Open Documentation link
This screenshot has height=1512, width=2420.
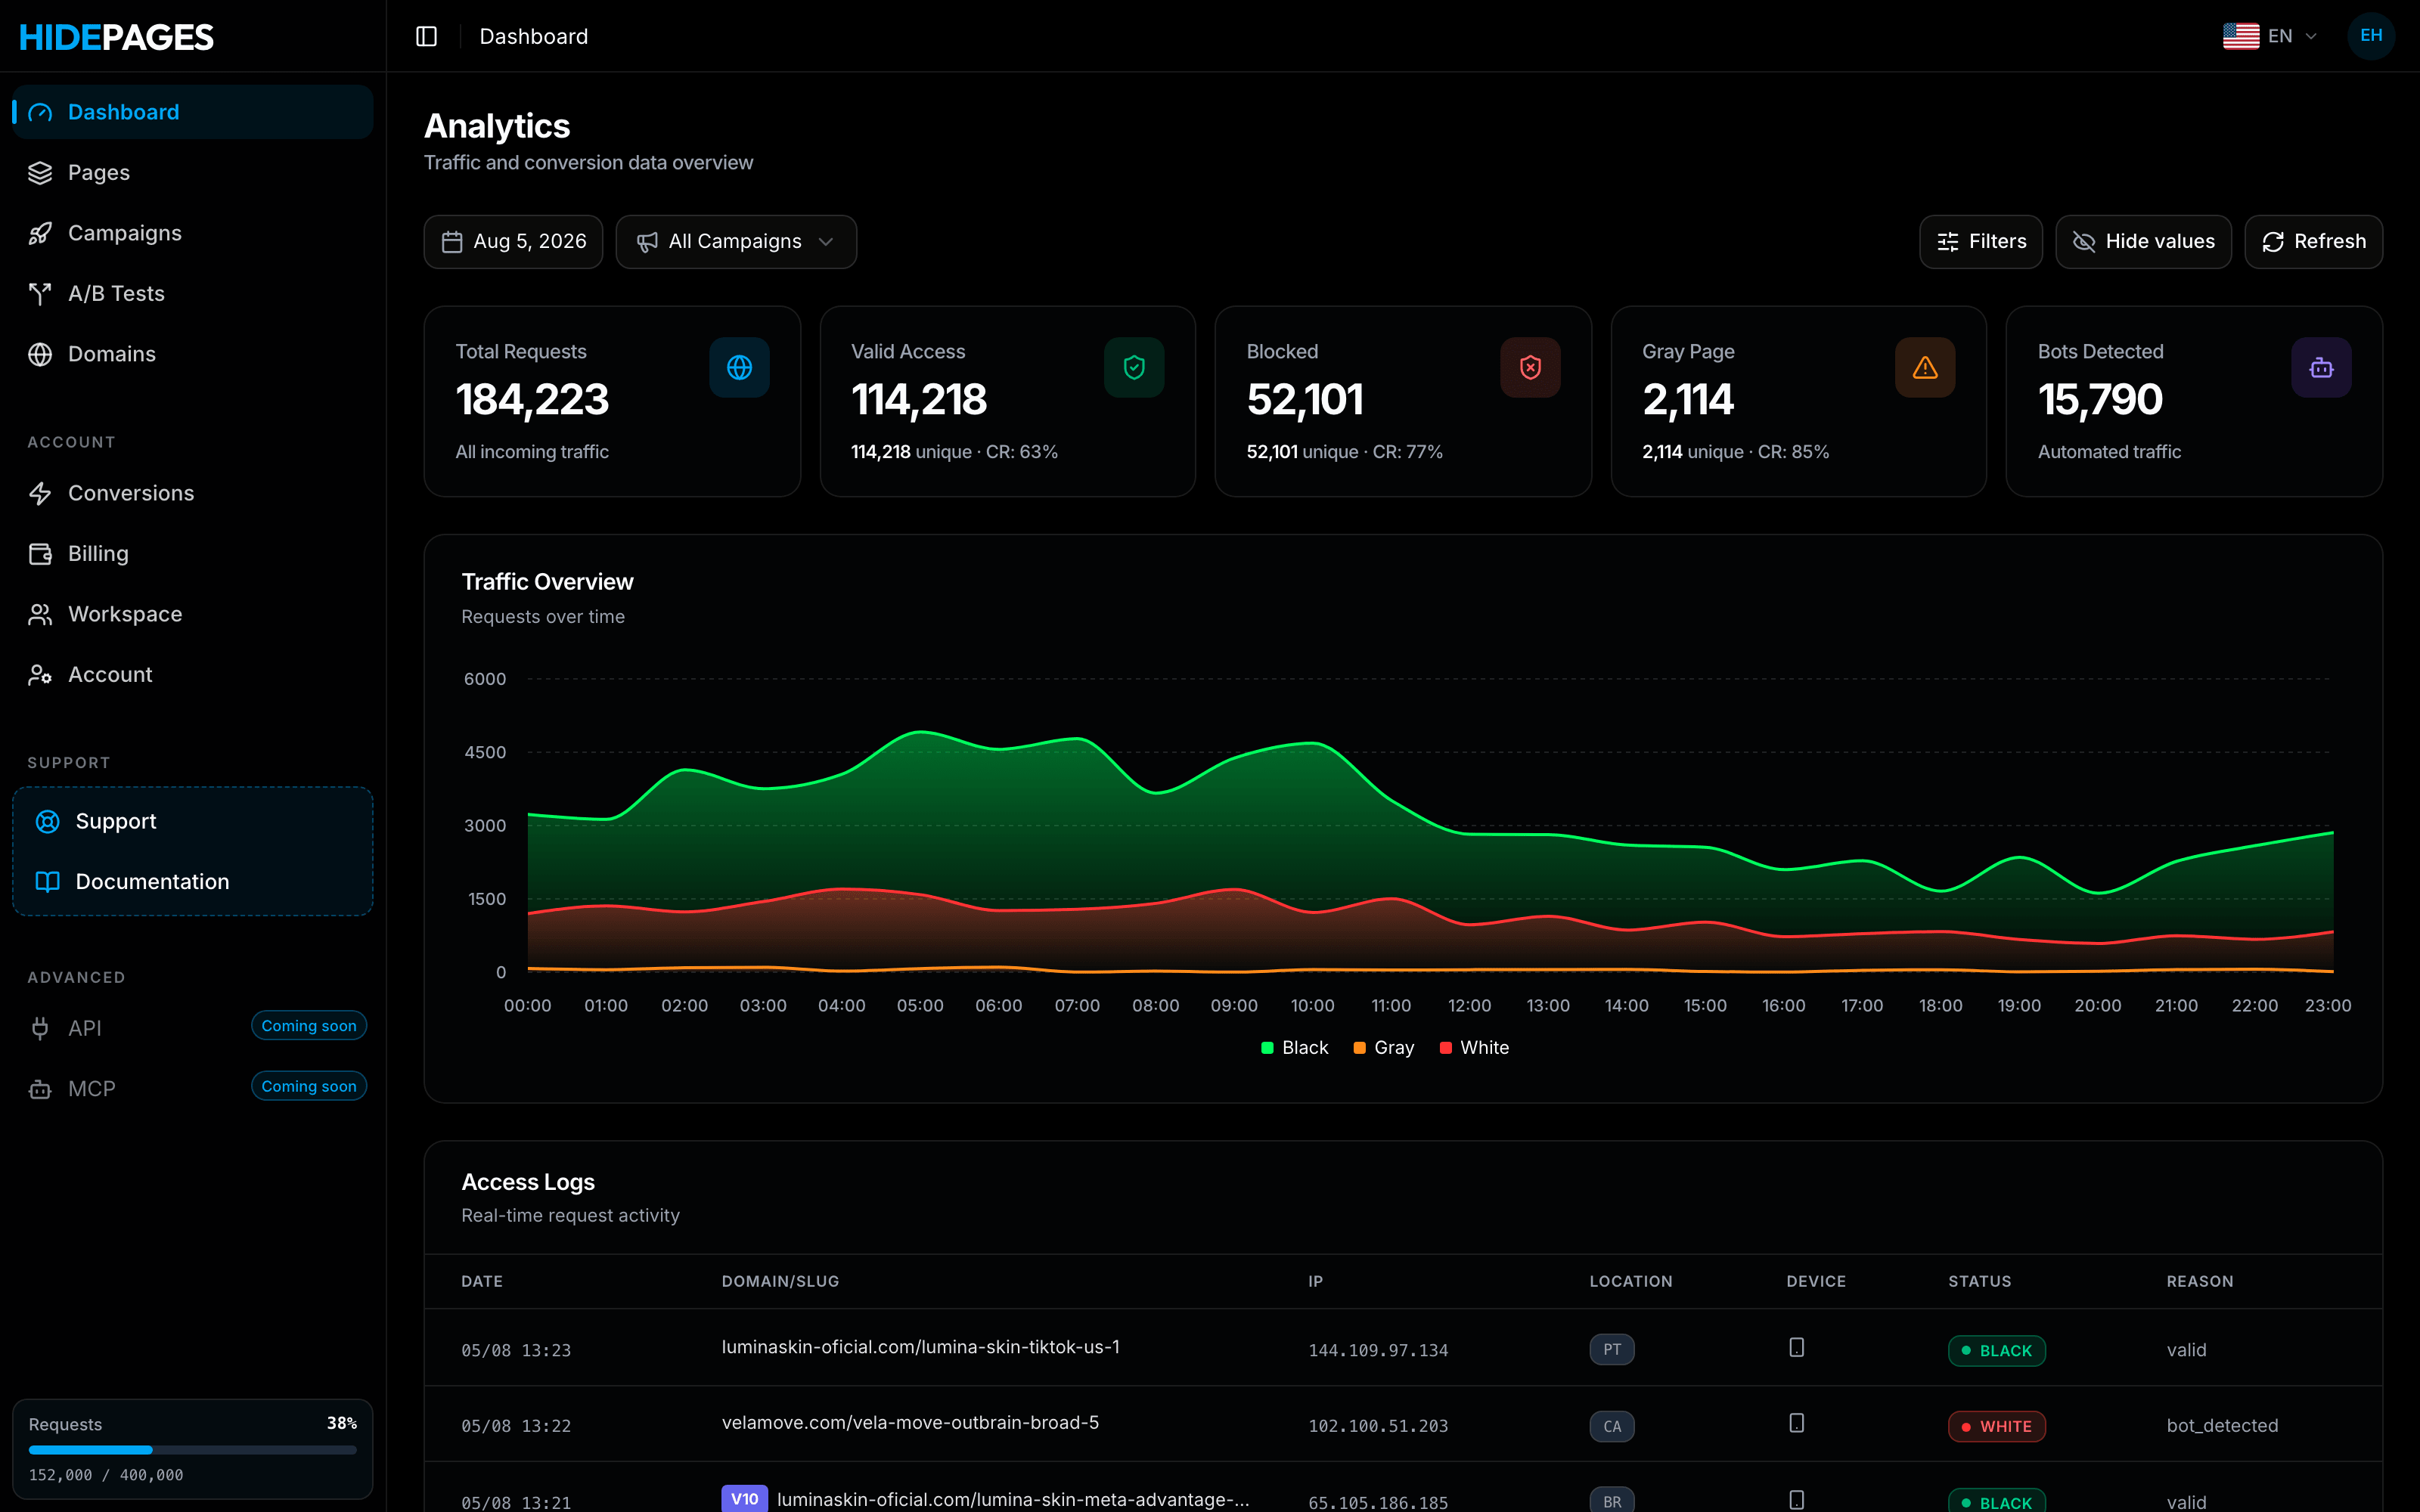(192, 881)
